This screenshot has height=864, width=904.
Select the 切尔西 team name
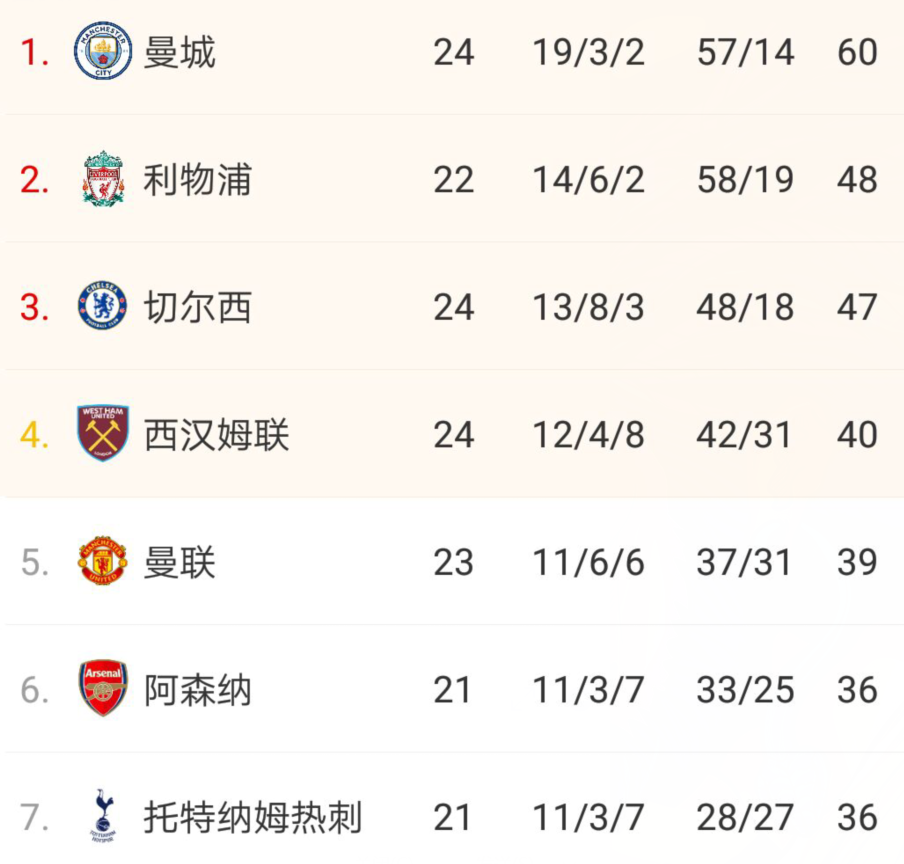tap(197, 307)
